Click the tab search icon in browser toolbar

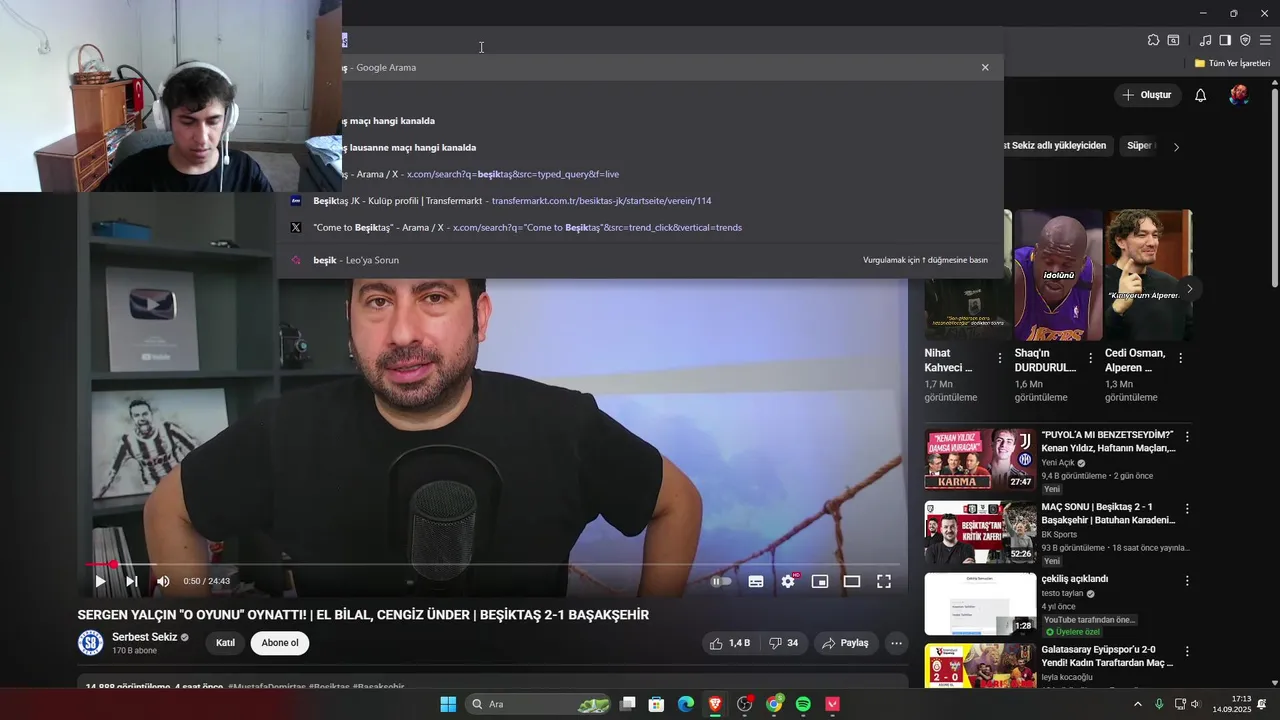coord(1173,40)
